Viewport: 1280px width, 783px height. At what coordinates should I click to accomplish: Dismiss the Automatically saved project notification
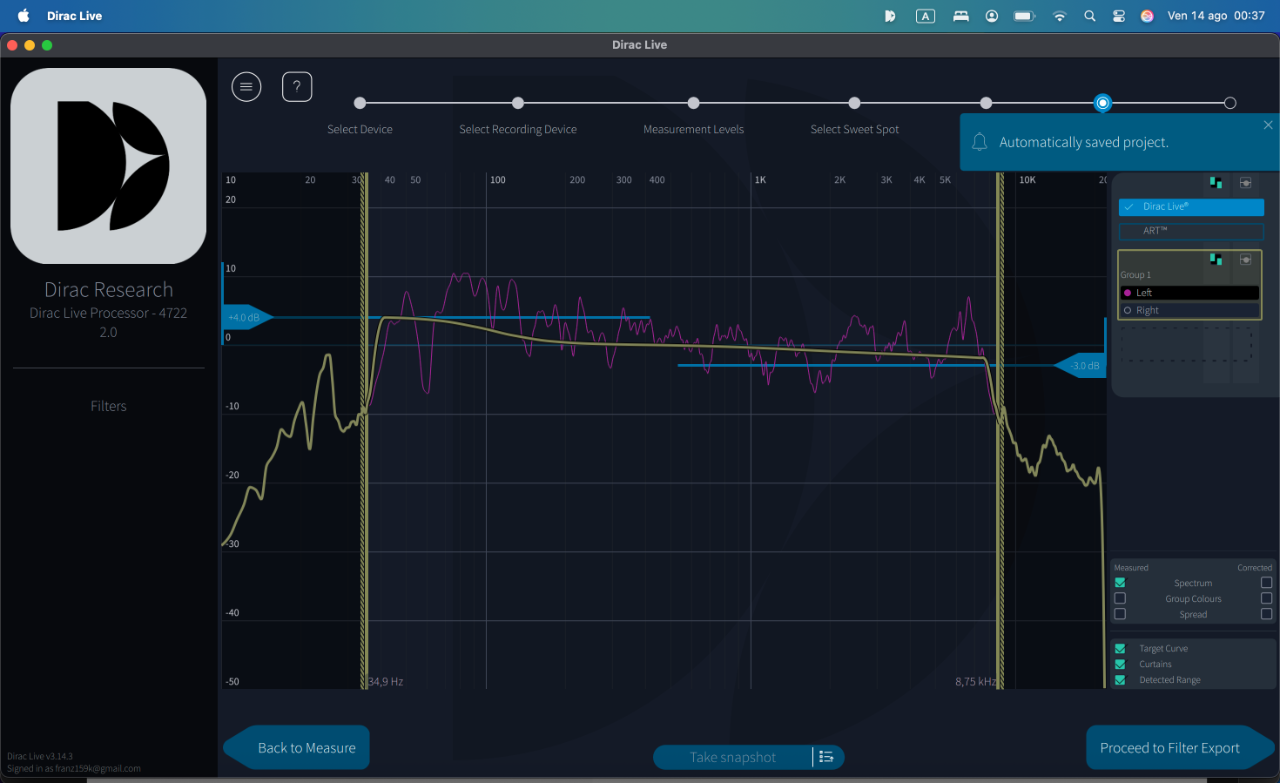1268,125
